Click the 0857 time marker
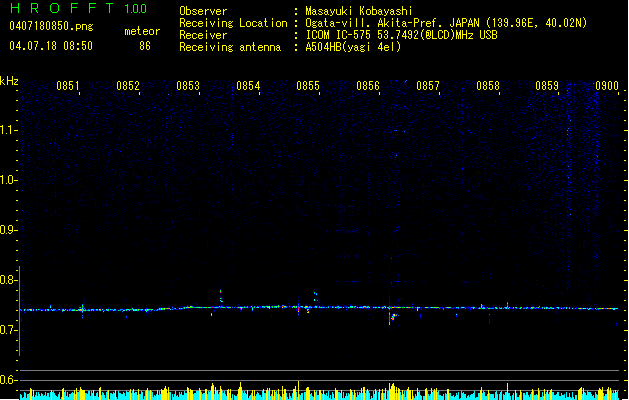The width and height of the screenshot is (629, 400). coord(428,86)
